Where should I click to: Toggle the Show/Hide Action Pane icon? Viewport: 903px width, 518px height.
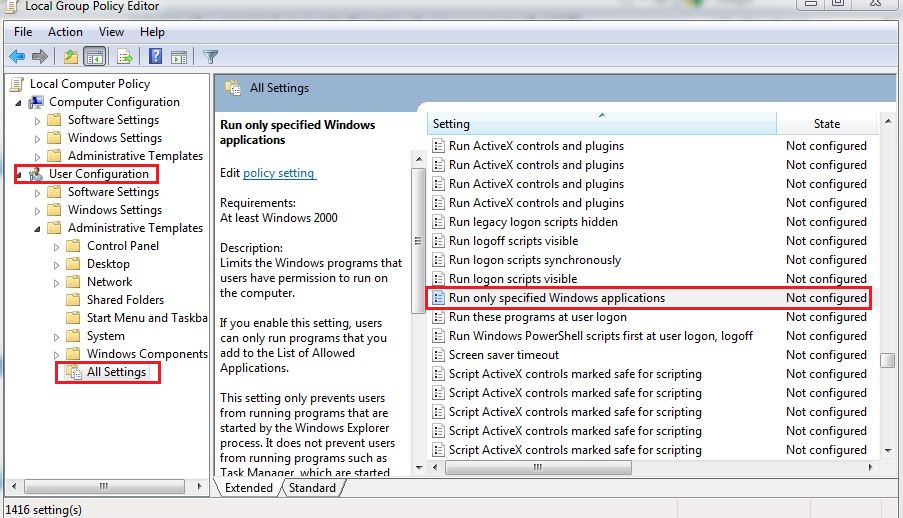179,57
